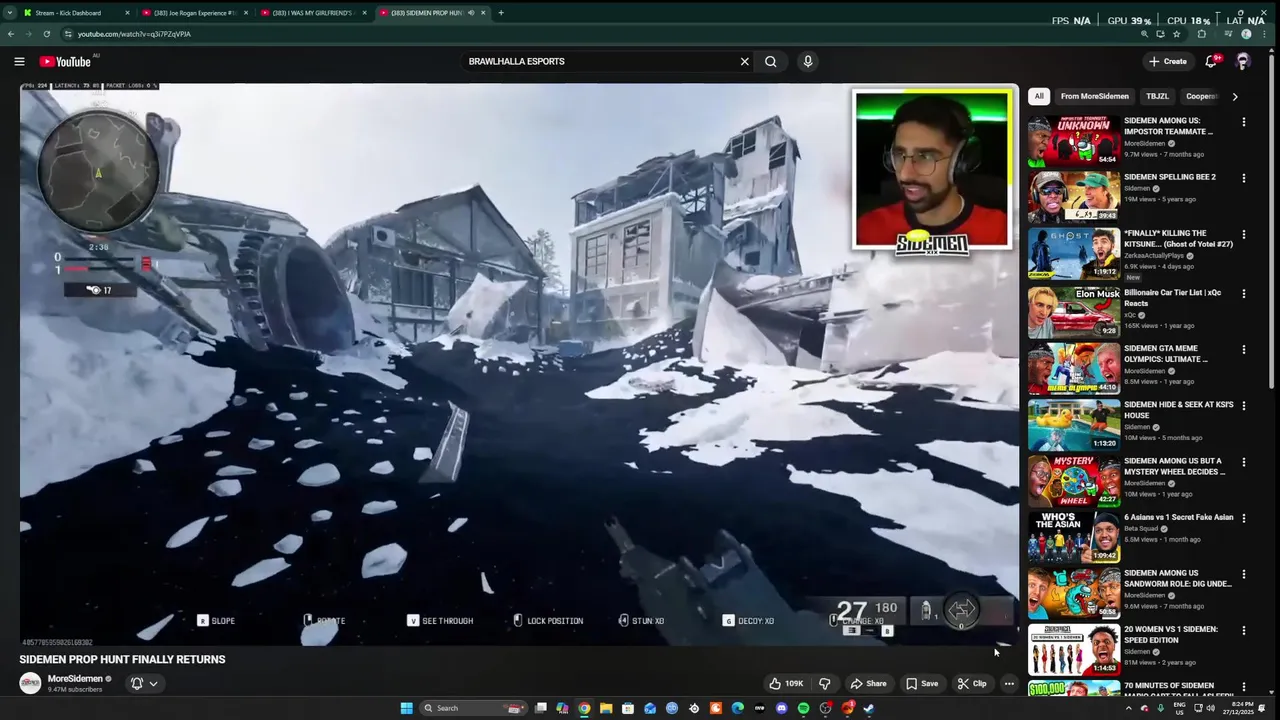1280x720 pixels.
Task: Open Chrome from the taskbar
Action: click(584, 708)
